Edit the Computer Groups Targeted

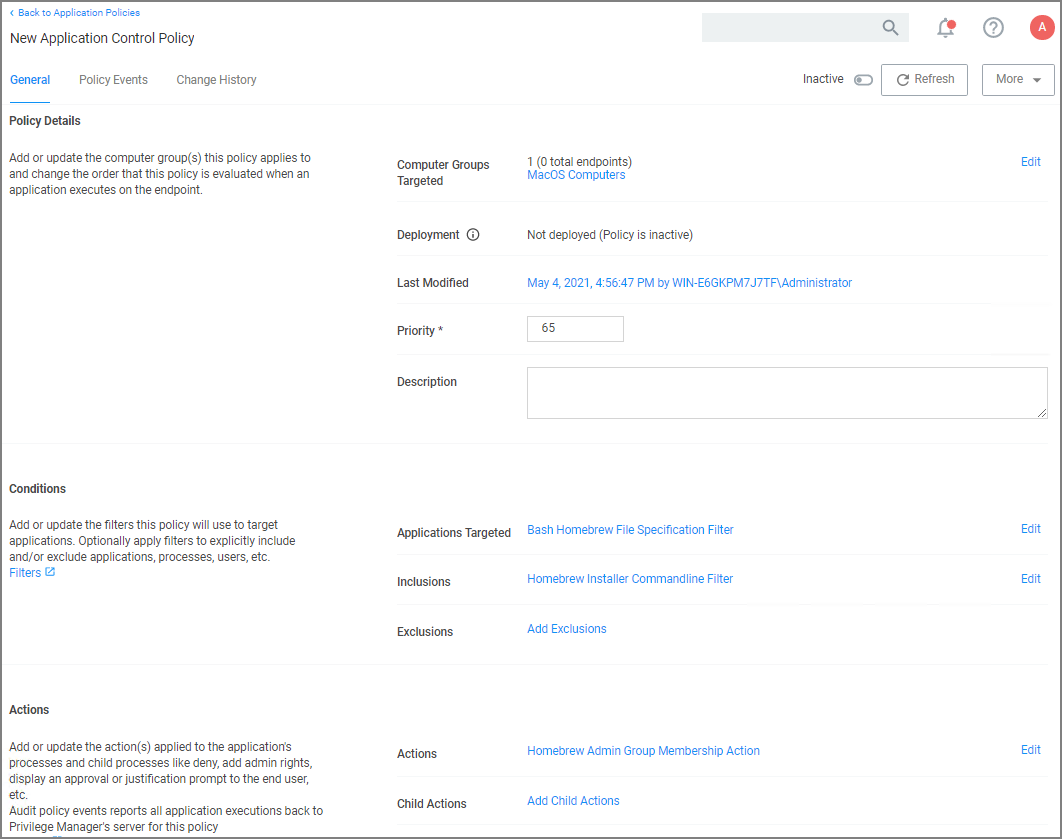click(1030, 162)
